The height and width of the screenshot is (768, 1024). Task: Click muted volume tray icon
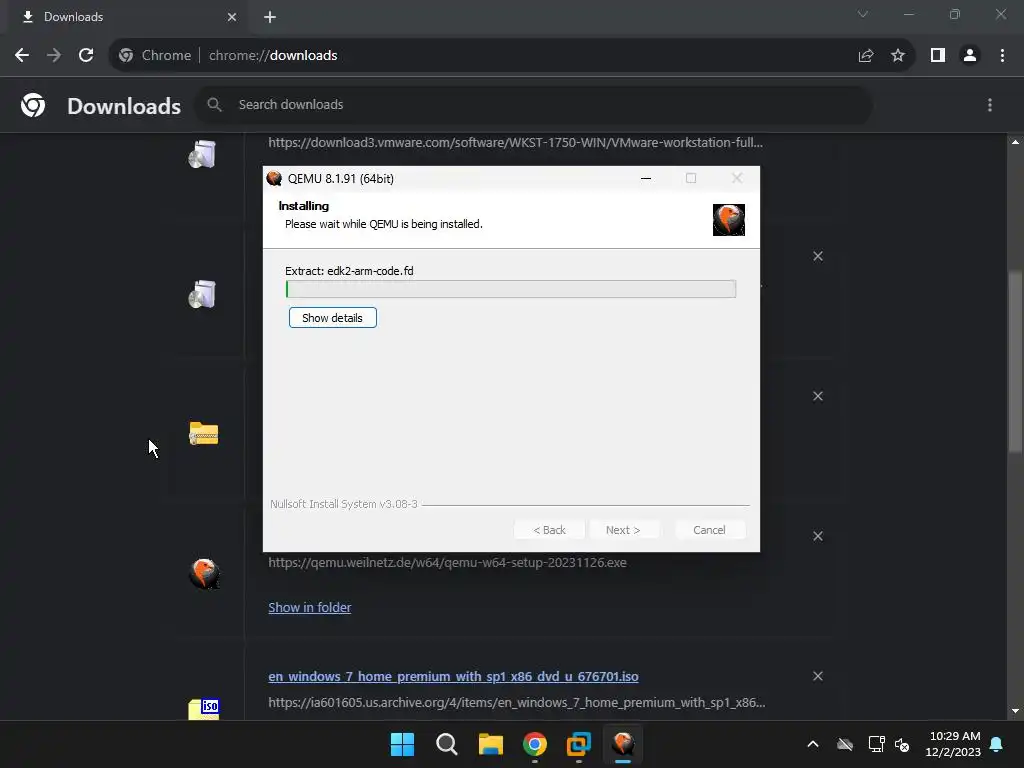pyautogui.click(x=903, y=744)
